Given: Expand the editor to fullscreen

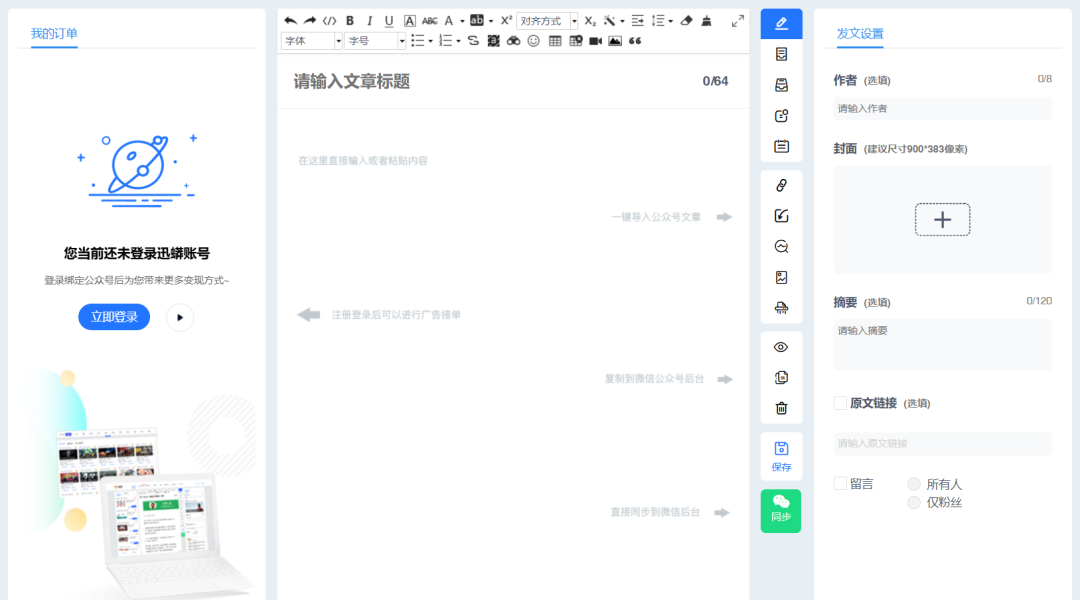Looking at the screenshot, I should click(738, 20).
